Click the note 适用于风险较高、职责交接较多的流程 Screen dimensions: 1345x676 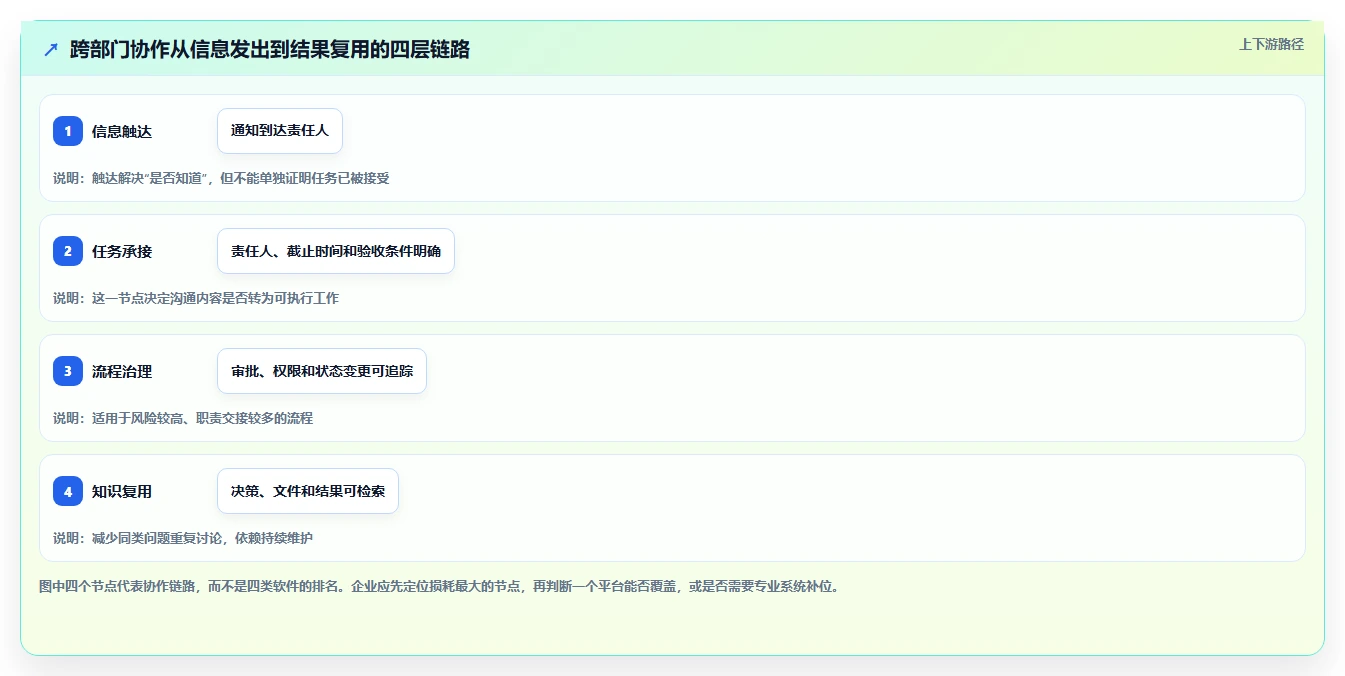202,418
